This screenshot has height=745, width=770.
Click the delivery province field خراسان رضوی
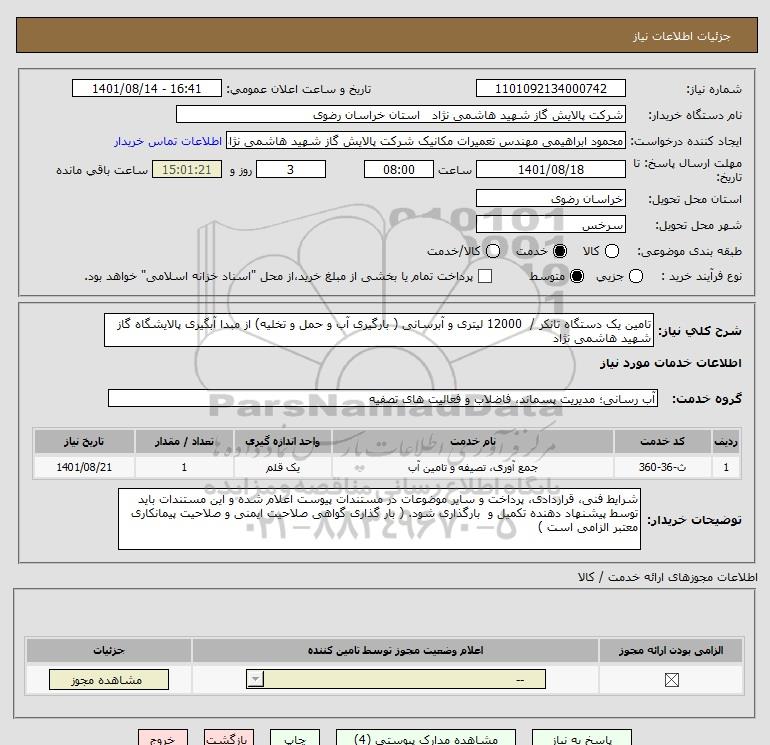point(550,198)
